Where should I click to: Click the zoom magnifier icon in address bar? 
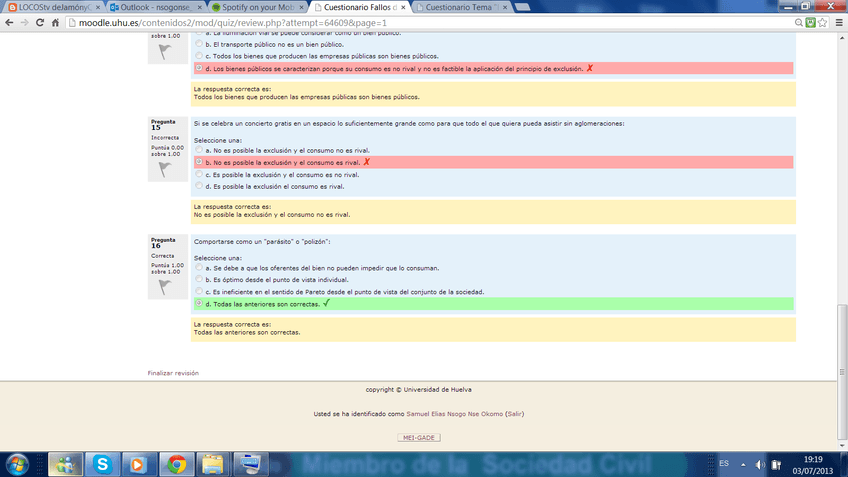point(798,23)
